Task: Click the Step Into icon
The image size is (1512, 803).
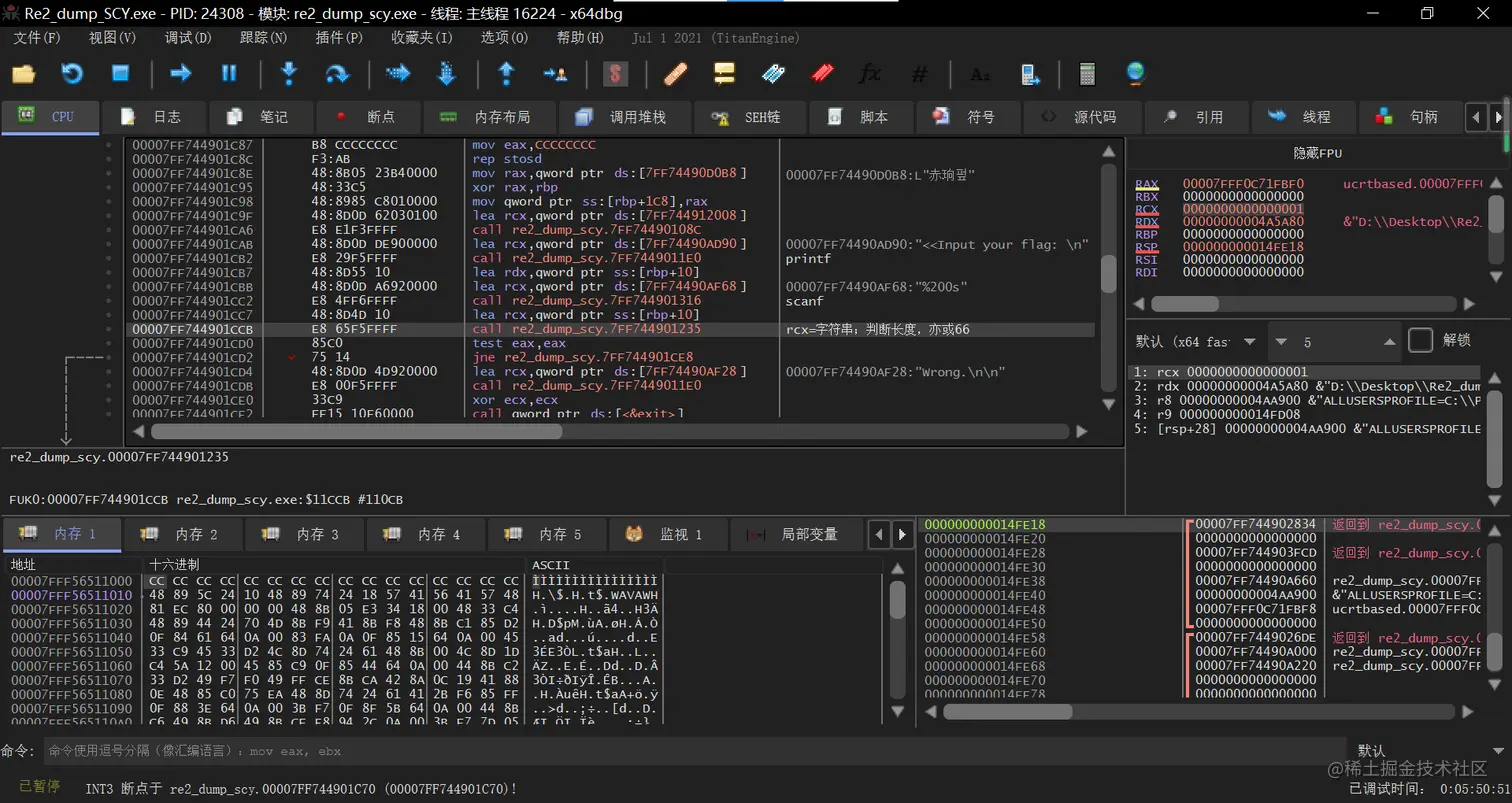Action: point(289,73)
